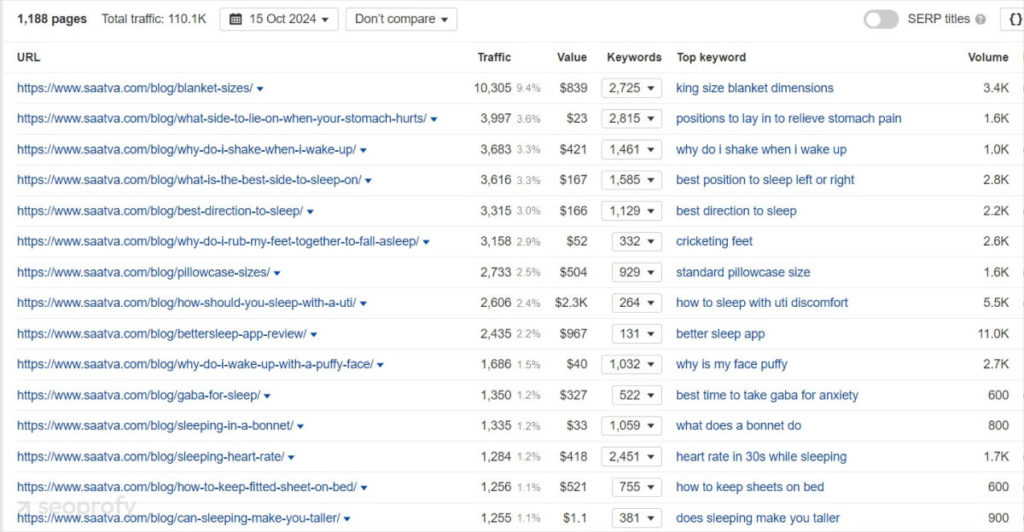Open the 332 keywords dropdown

pyautogui.click(x=637, y=242)
